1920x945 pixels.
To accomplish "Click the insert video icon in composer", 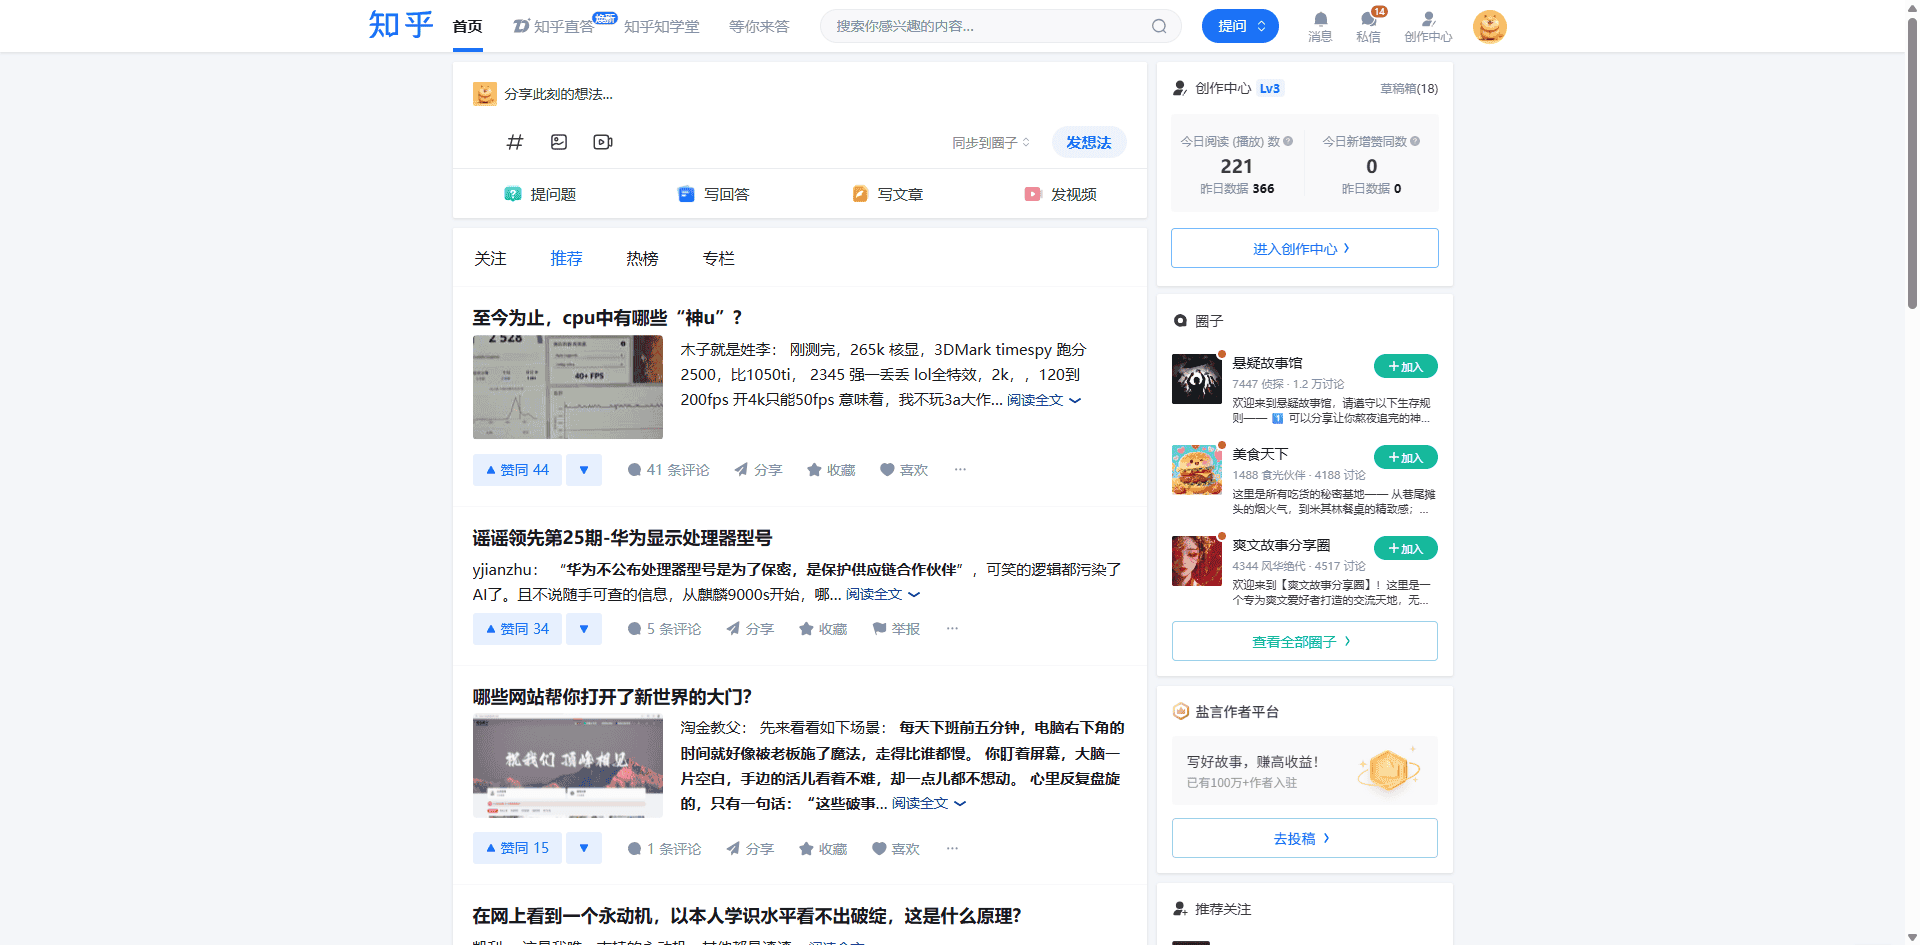I will pos(603,142).
